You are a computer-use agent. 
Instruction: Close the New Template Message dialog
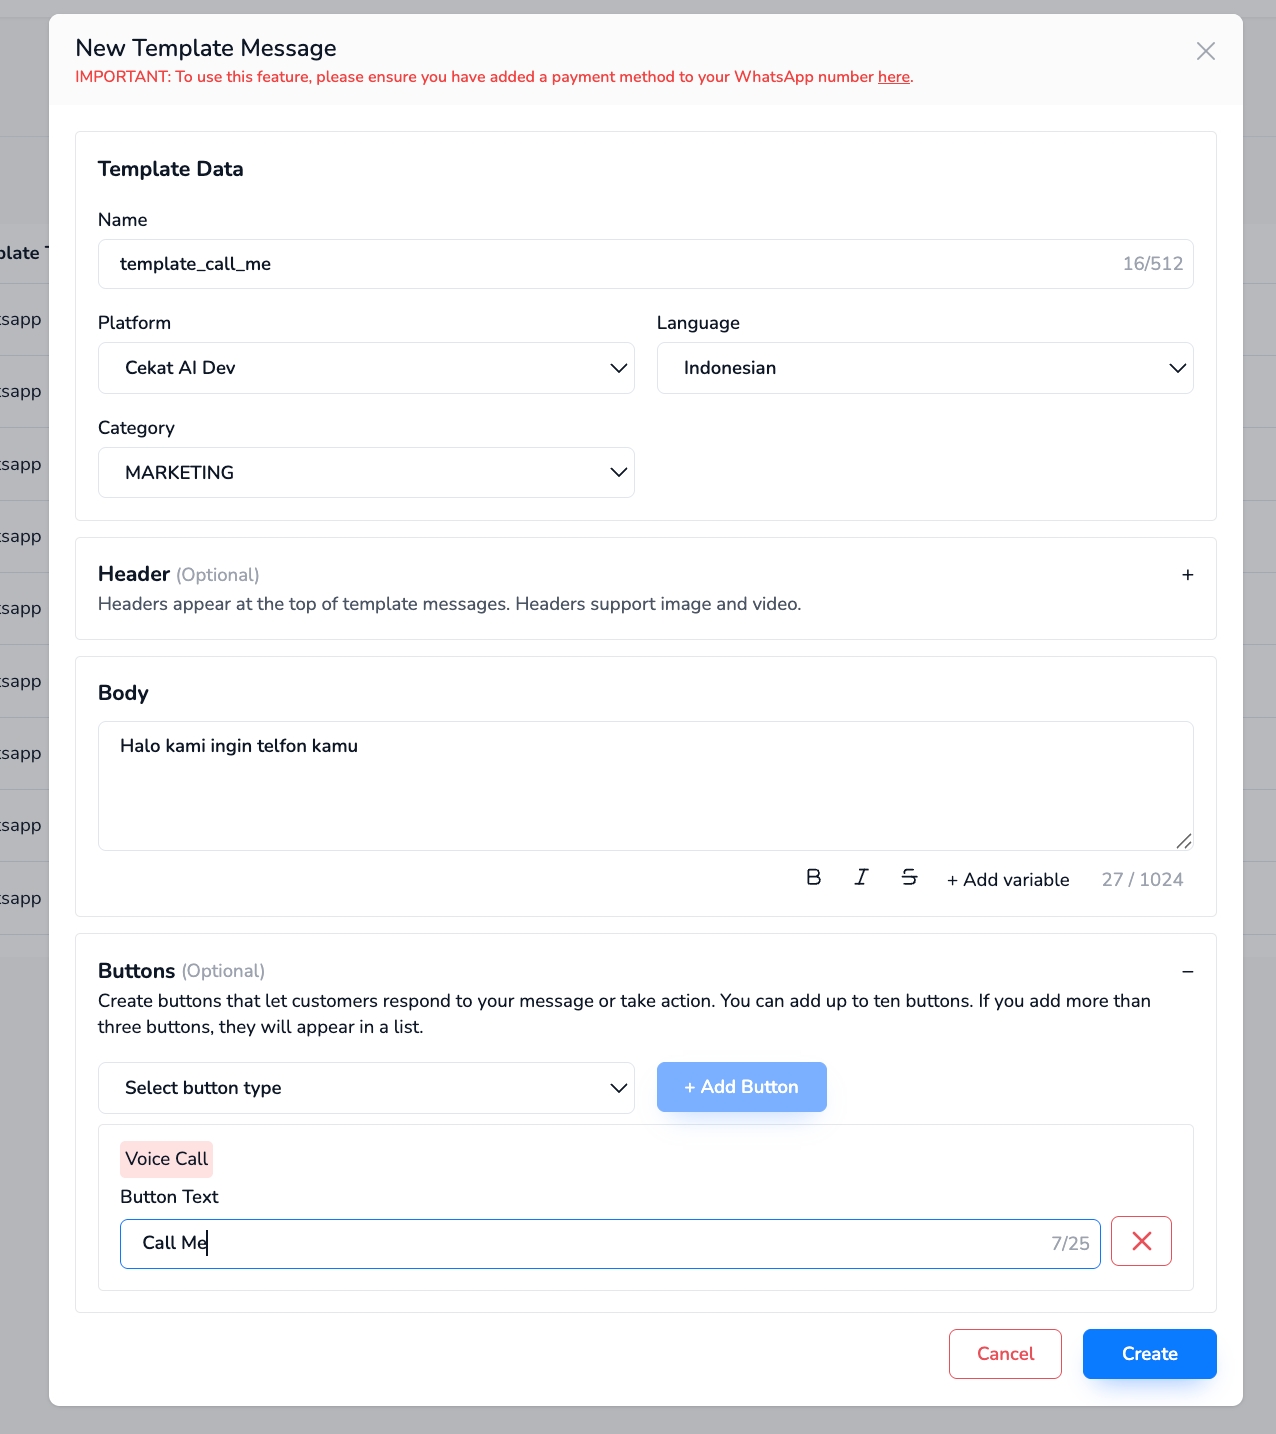click(1206, 51)
